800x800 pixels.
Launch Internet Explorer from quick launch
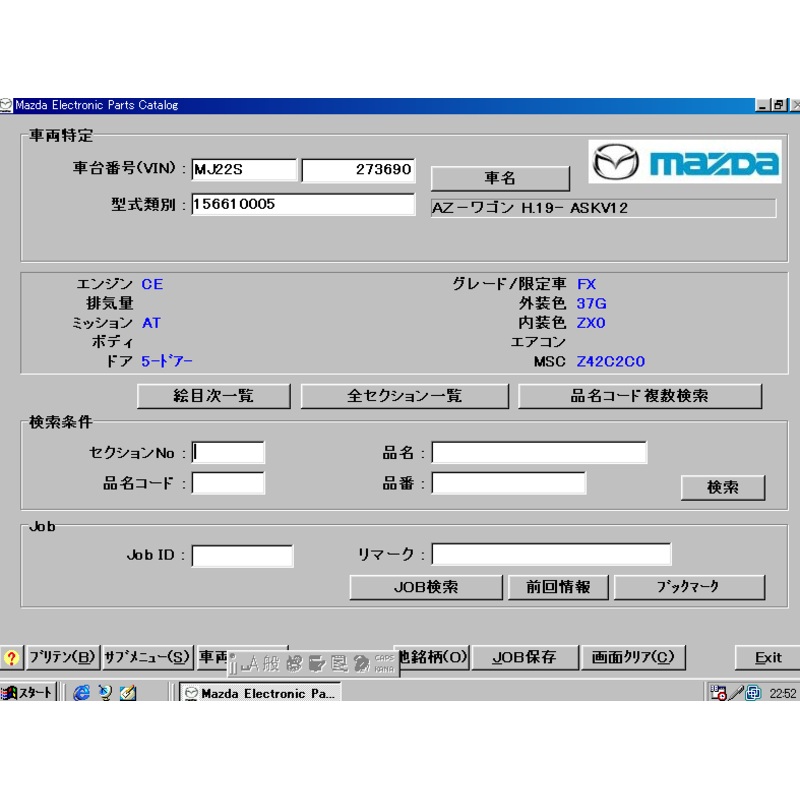(81, 692)
